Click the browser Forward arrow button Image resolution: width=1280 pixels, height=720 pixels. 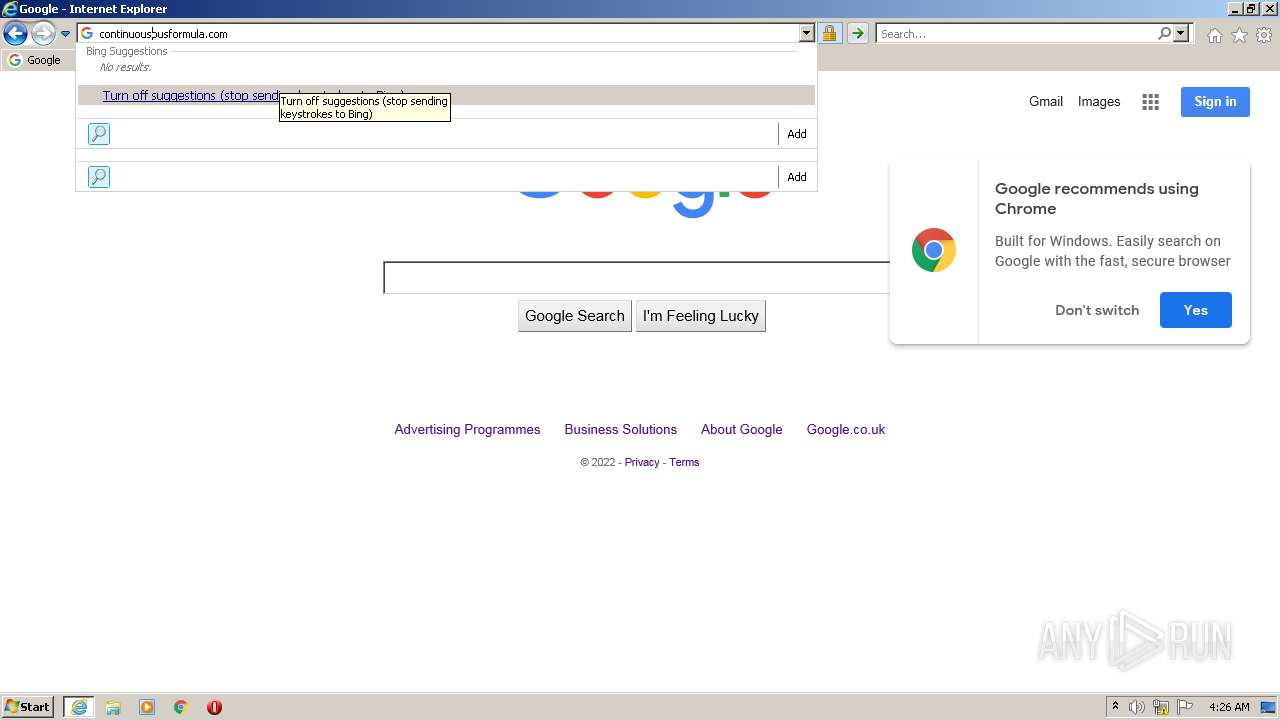coord(42,34)
